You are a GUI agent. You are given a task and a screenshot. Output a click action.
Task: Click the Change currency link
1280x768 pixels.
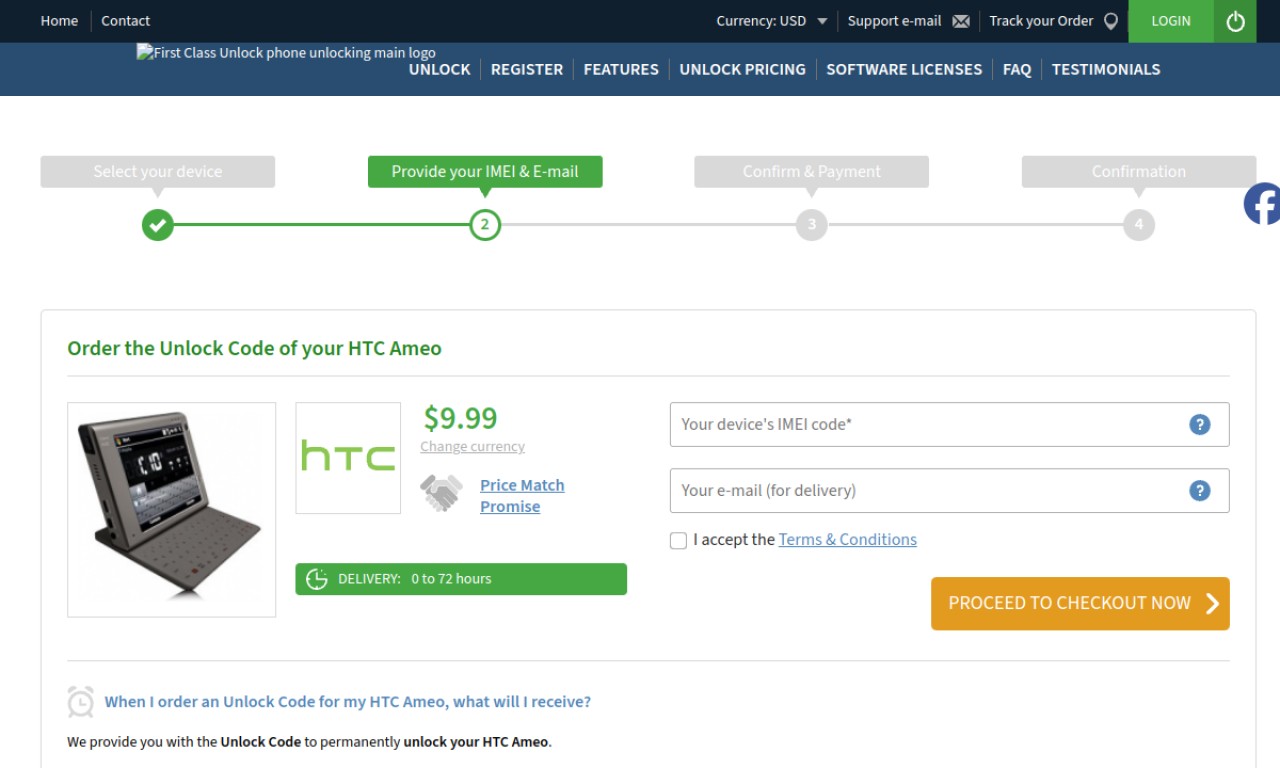tap(472, 447)
